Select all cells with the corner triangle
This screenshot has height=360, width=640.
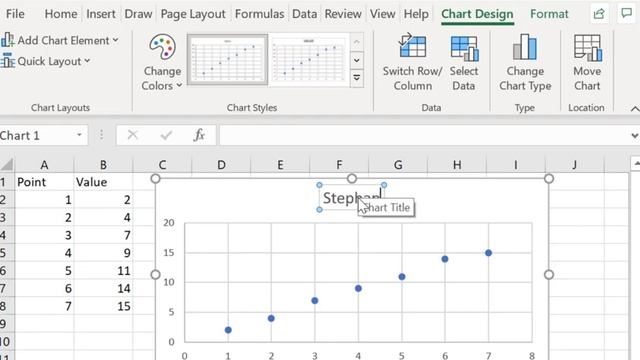pos(7,164)
